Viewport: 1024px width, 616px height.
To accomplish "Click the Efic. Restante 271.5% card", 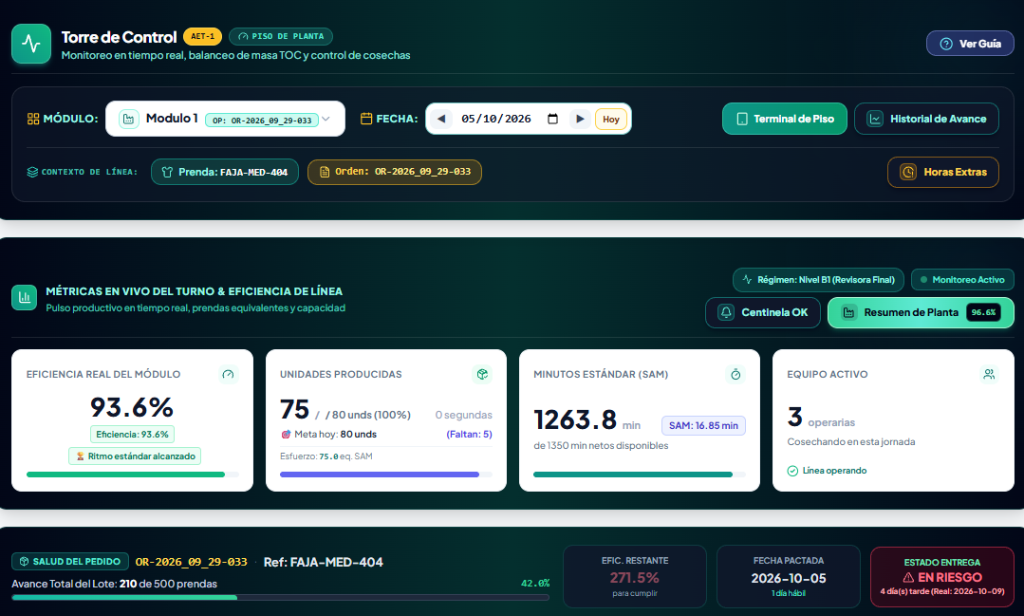I will pyautogui.click(x=635, y=577).
